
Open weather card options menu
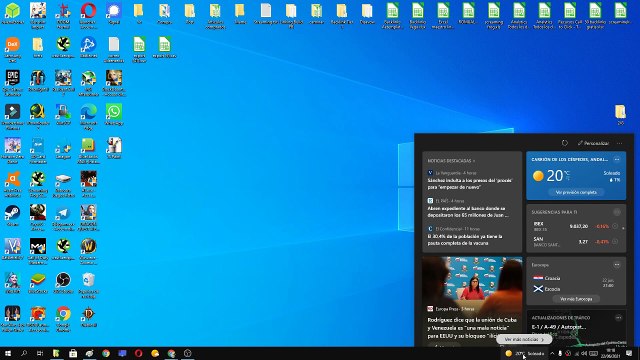(617, 159)
